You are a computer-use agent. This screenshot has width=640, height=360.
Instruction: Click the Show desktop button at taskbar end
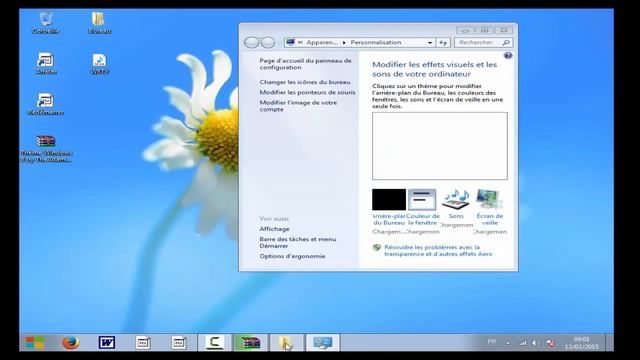pos(609,342)
